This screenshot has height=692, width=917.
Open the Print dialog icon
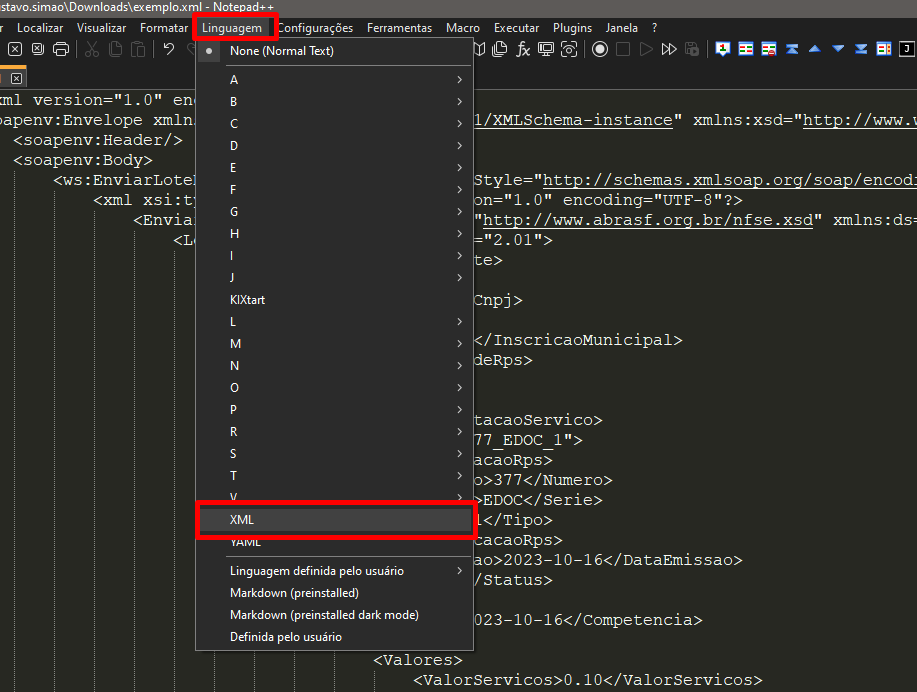tap(61, 49)
